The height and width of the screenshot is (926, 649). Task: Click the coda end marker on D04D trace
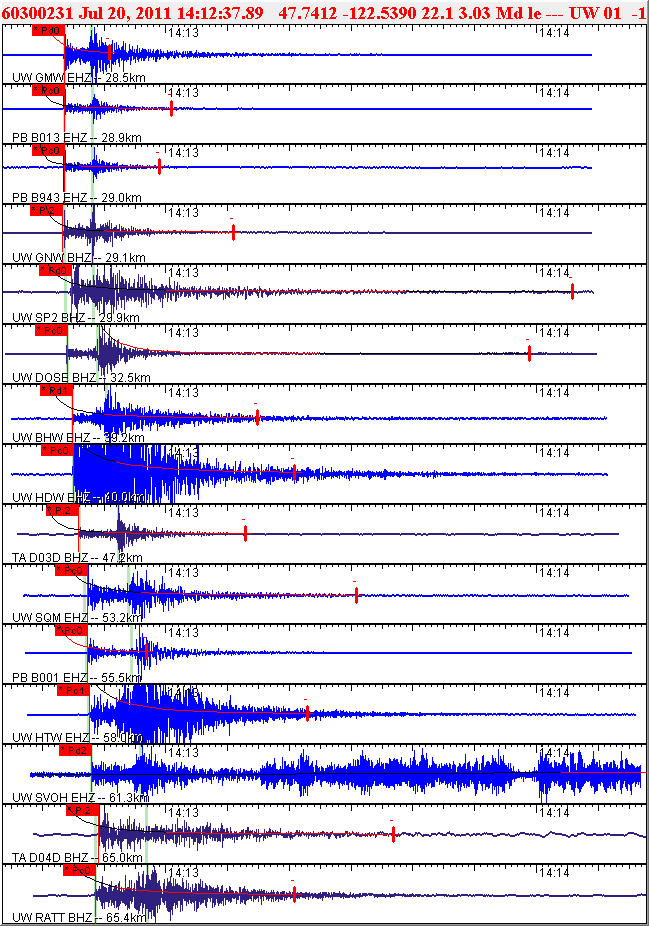tap(393, 834)
